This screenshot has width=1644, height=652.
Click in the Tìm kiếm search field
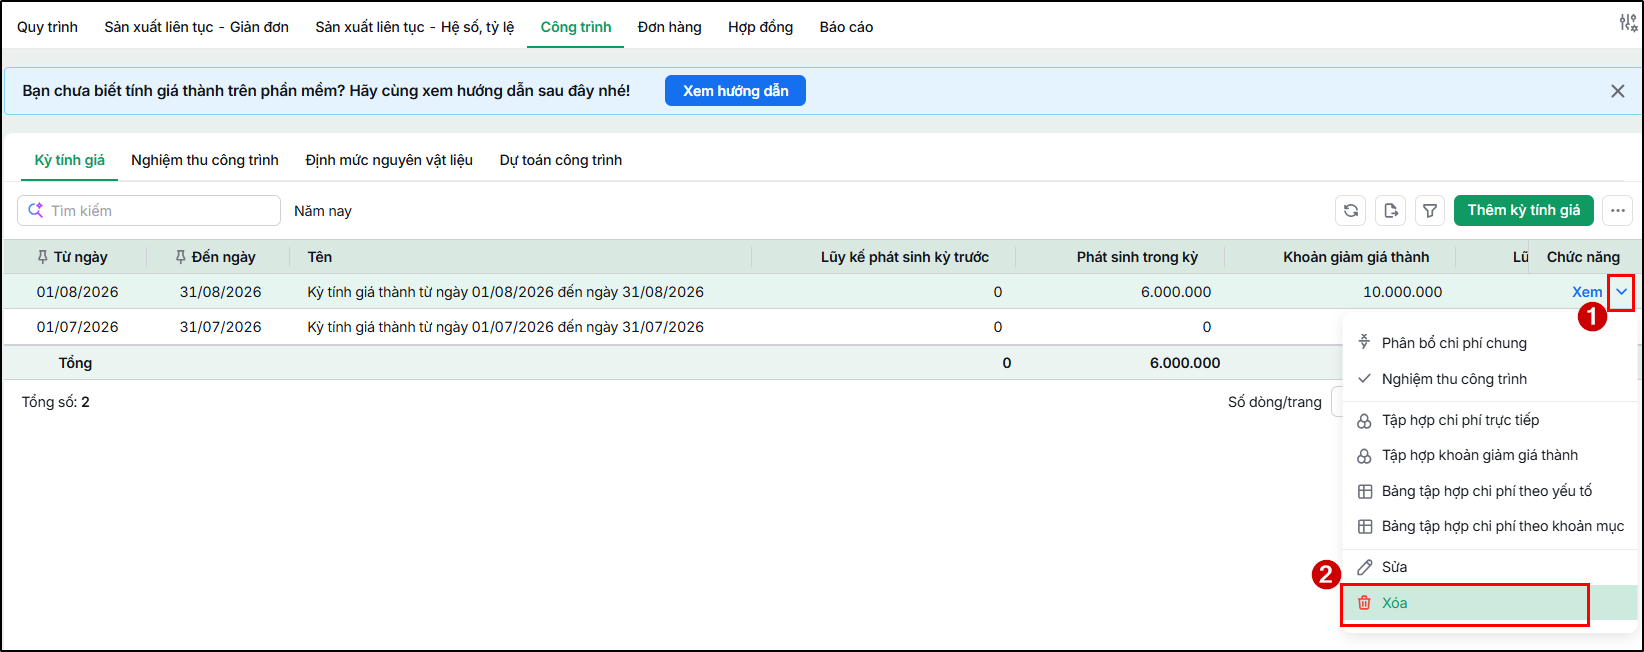(x=149, y=210)
